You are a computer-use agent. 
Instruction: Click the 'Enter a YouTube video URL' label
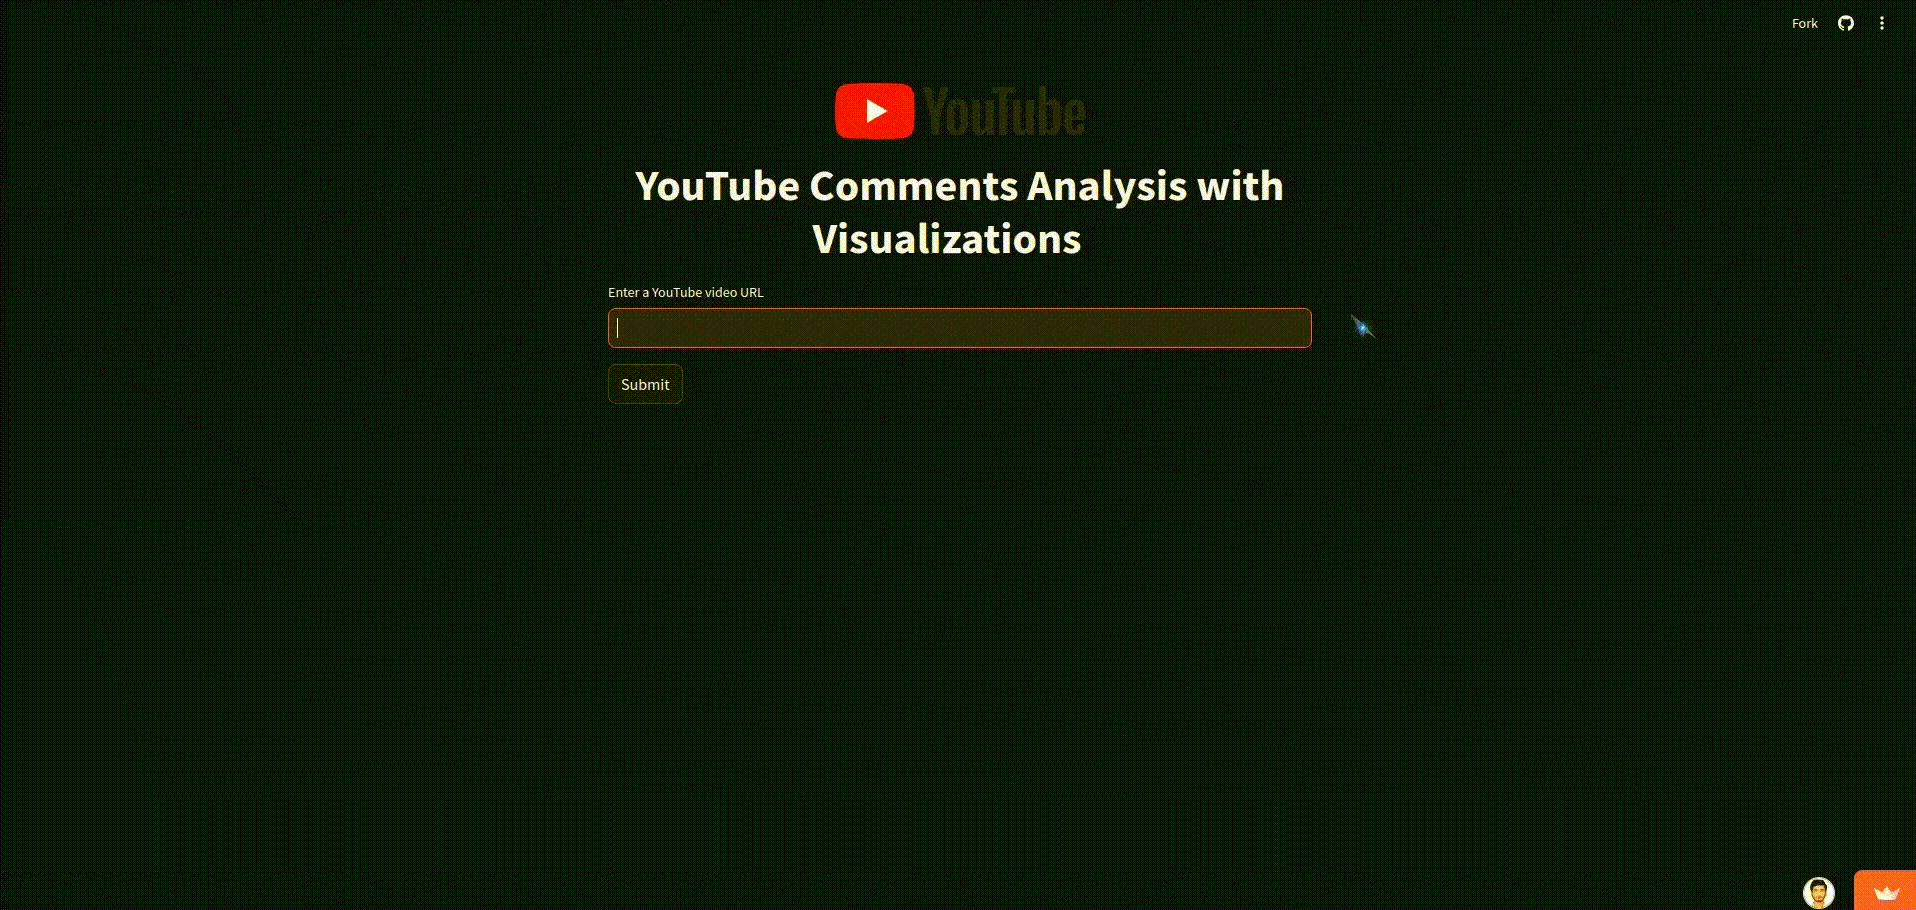point(686,292)
